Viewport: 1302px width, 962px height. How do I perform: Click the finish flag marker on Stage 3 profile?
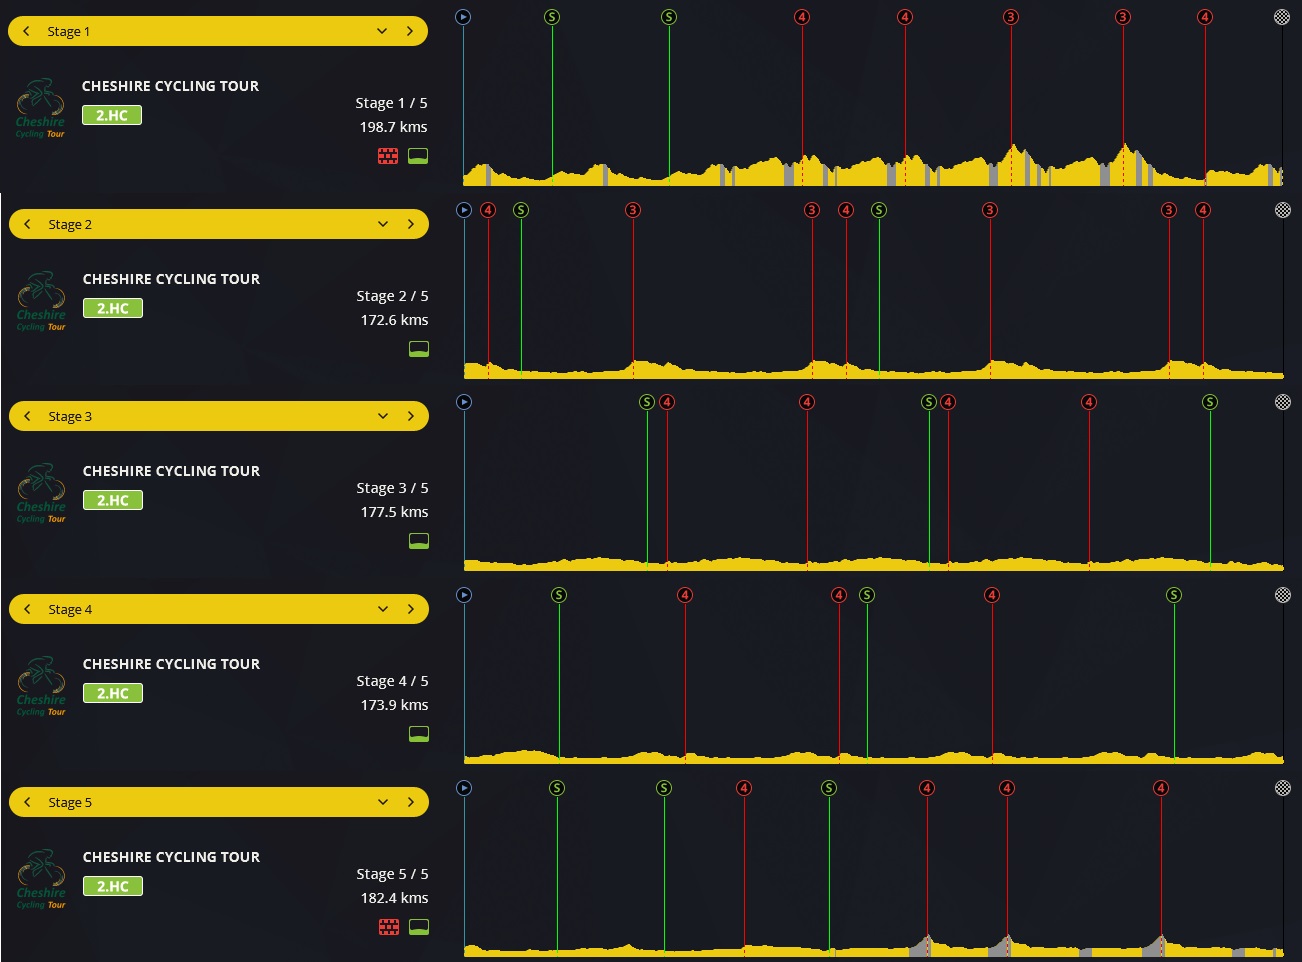1283,402
